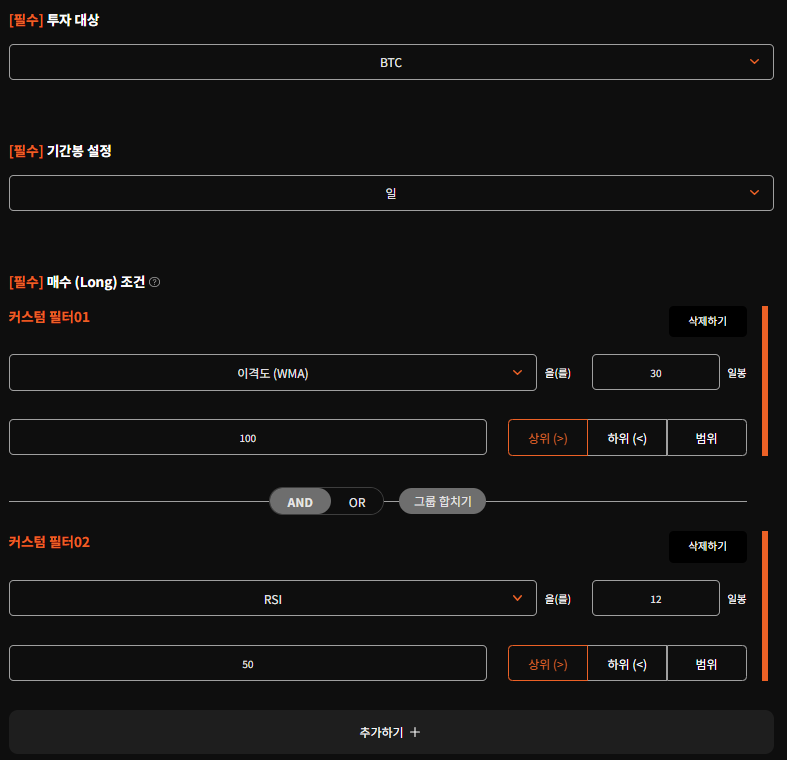787x760 pixels.
Task: Open the RSI indicator dropdown
Action: pos(273,598)
